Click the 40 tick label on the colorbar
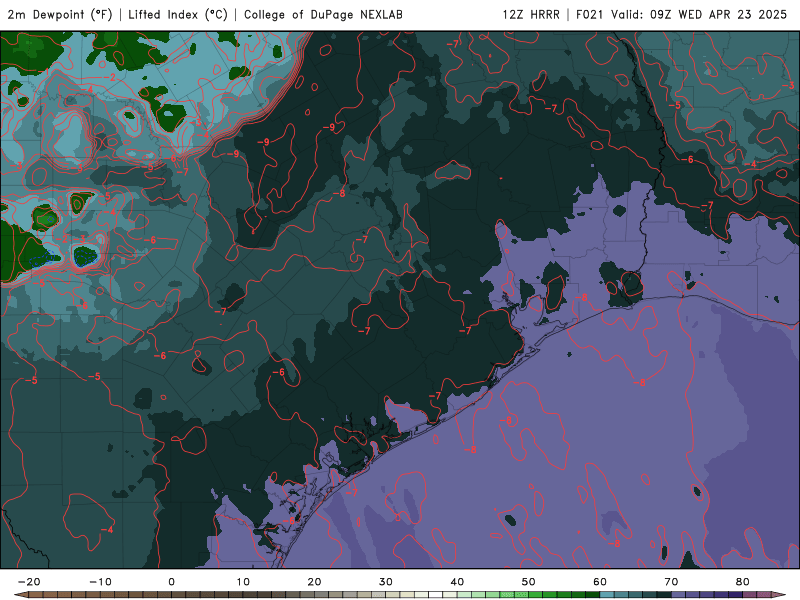800x600 pixels. pos(457,582)
